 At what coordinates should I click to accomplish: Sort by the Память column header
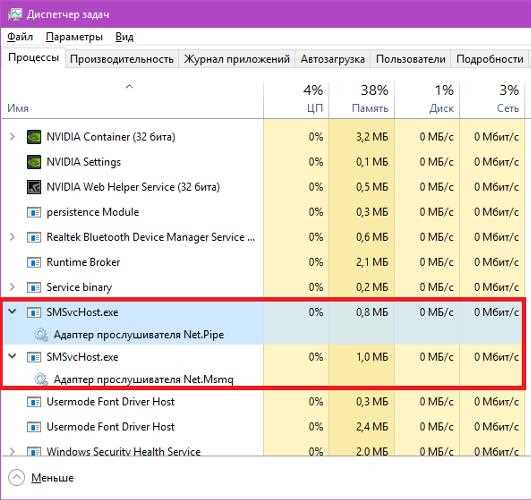pyautogui.click(x=361, y=99)
